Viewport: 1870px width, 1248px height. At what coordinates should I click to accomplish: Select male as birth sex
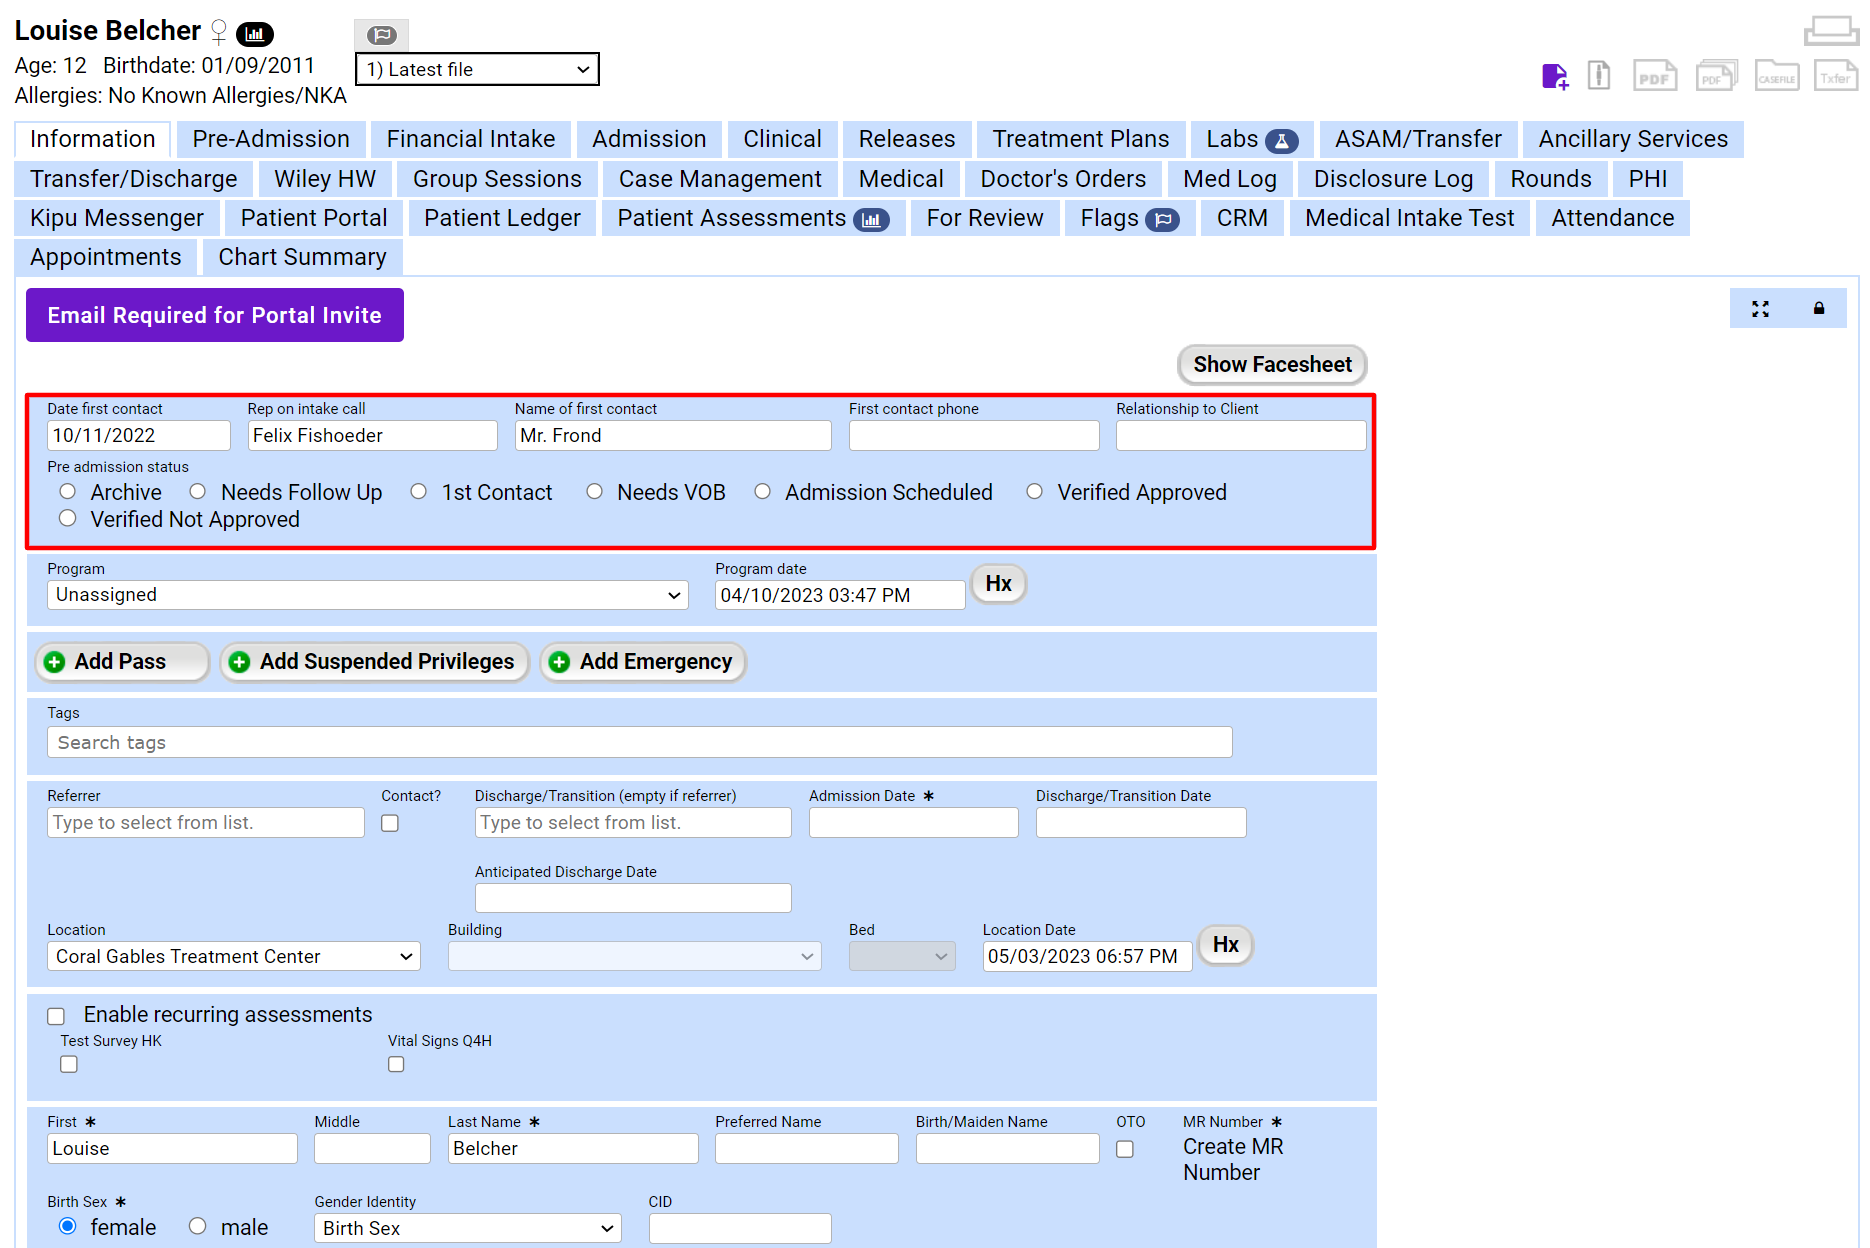198,1226
